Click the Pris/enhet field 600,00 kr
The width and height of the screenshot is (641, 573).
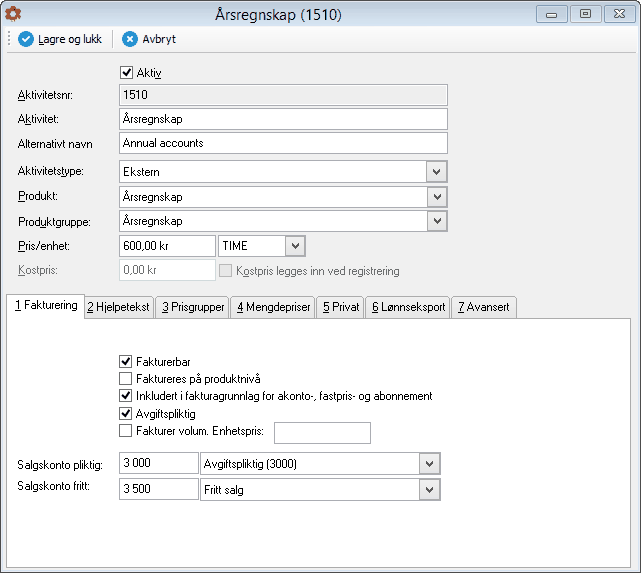(x=167, y=246)
